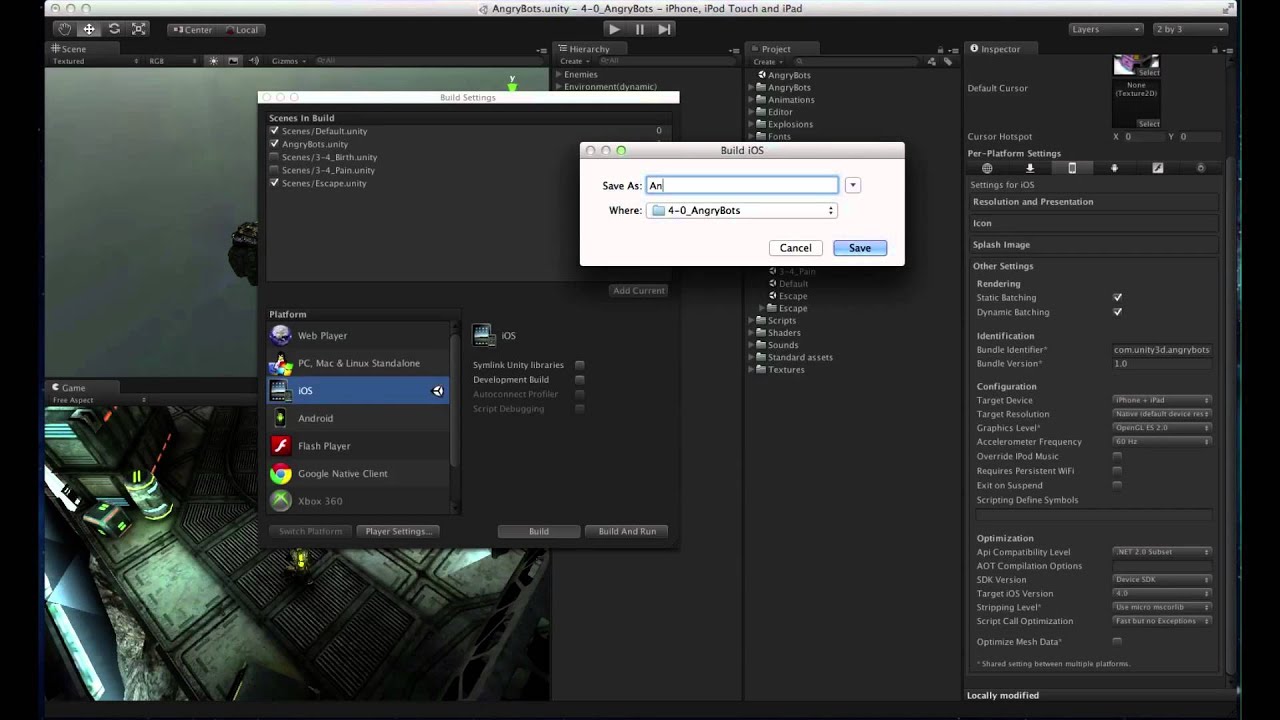Click the Step forward button

(x=664, y=29)
